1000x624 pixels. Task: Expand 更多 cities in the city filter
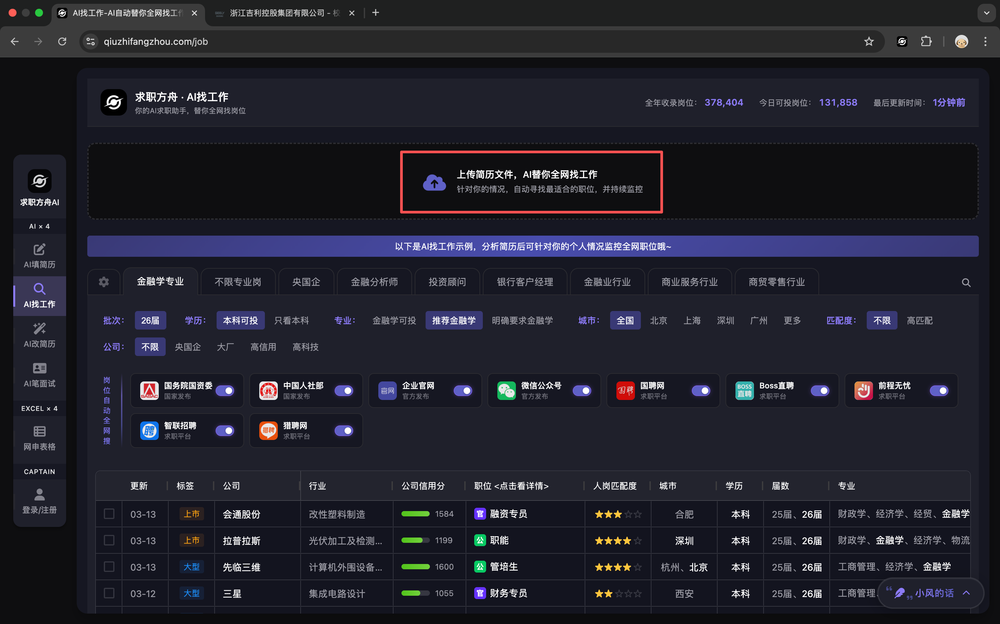coord(792,321)
